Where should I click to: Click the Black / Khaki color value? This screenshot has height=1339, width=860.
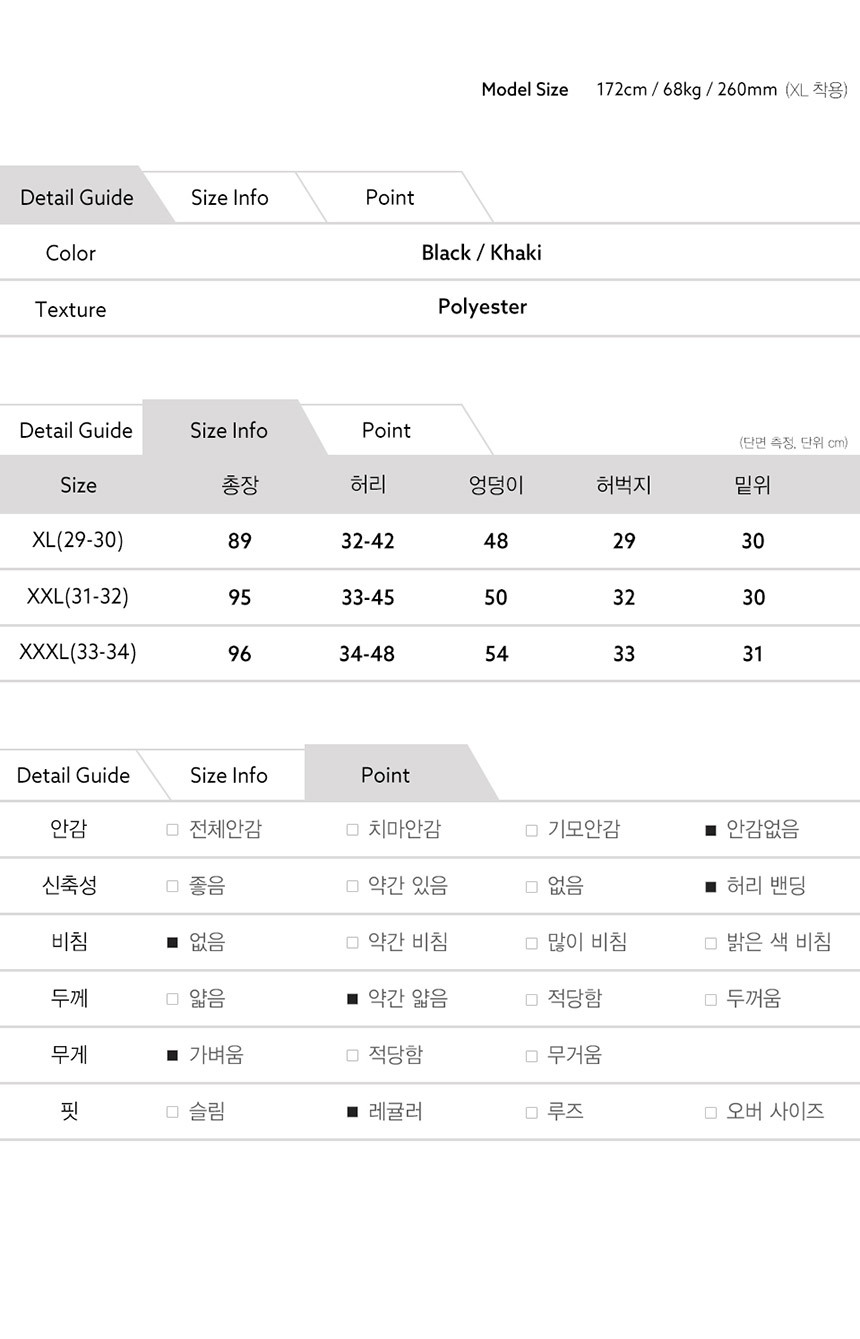(481, 253)
